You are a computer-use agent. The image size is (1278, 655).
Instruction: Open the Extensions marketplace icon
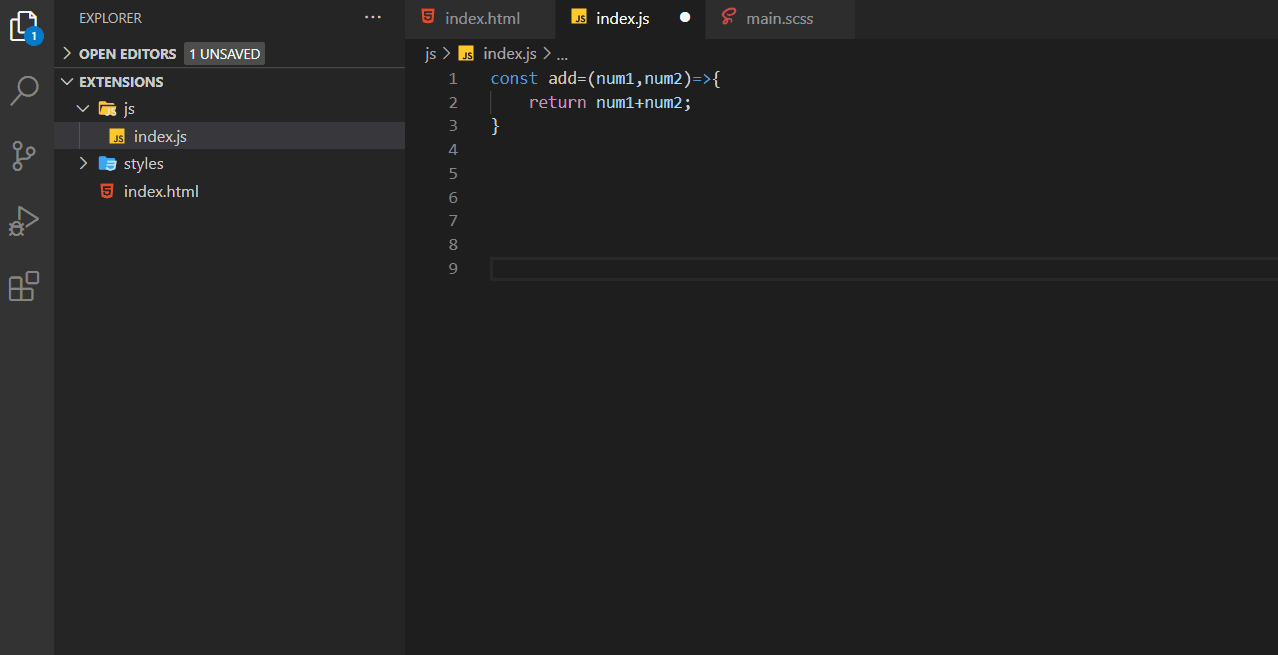coord(24,286)
